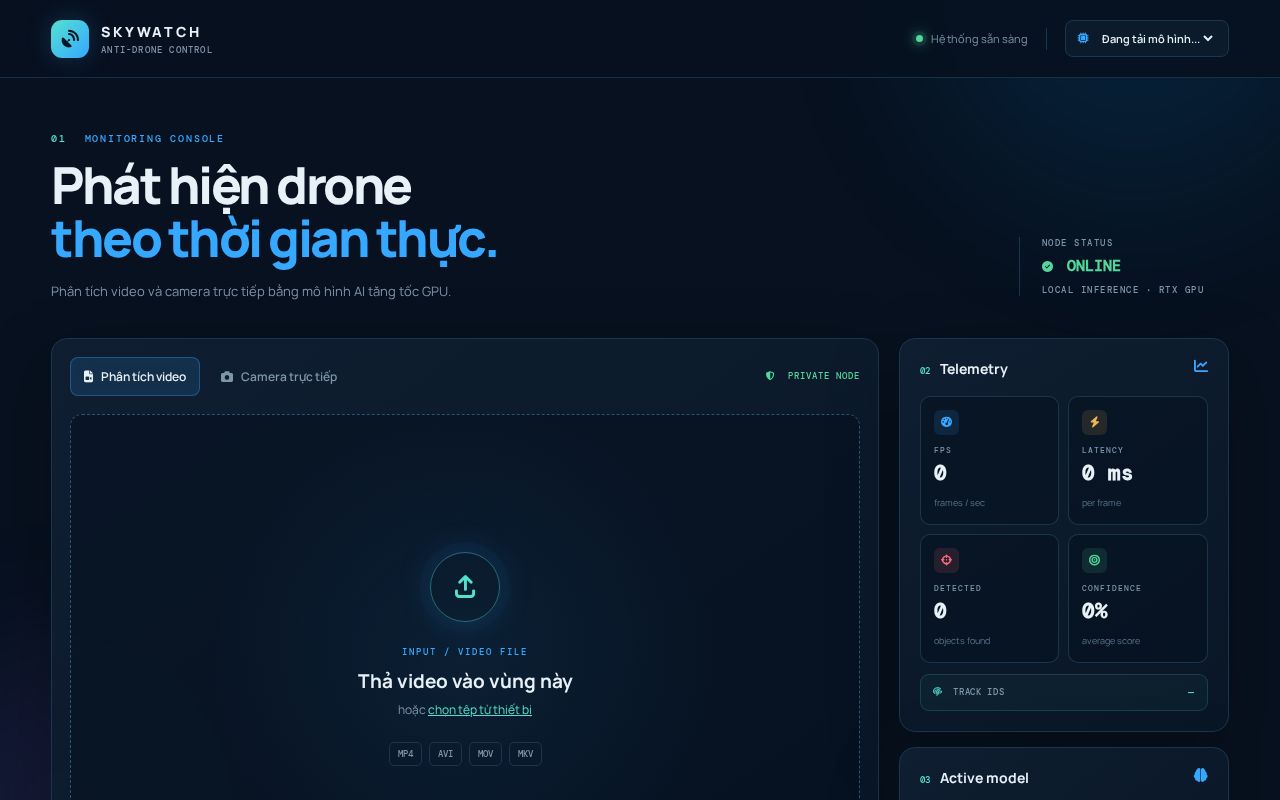The height and width of the screenshot is (800, 1280).
Task: Click the 'Hệ thống sẵn sàng' status text
Action: click(979, 39)
